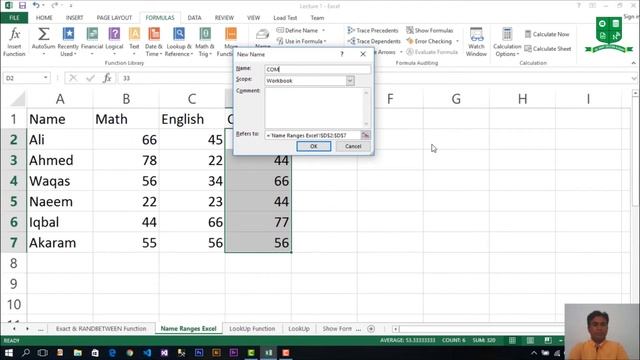640x360 pixels.
Task: Select the Exact & RANDBETWEEN Function sheet tab
Action: [x=101, y=329]
